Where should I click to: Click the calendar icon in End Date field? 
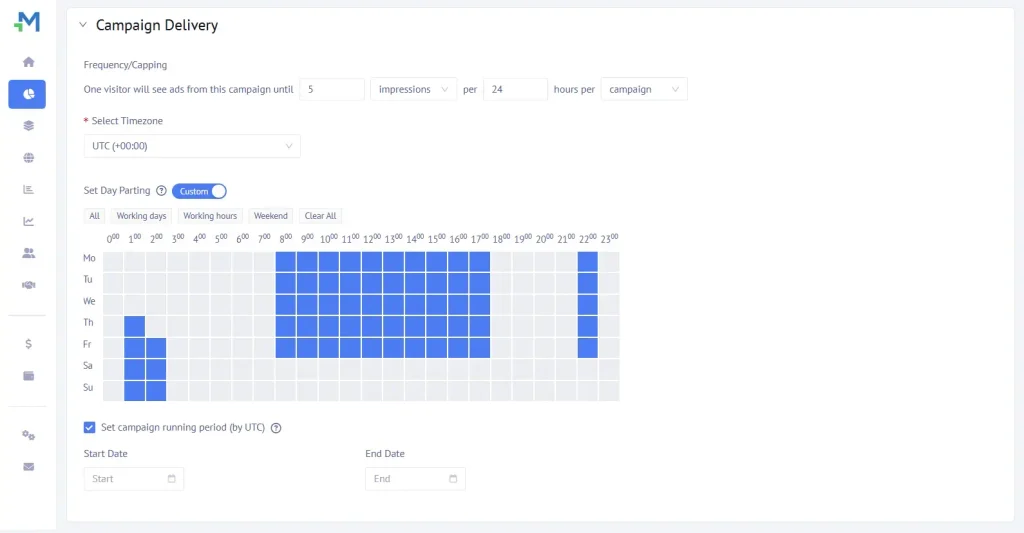[x=453, y=479]
